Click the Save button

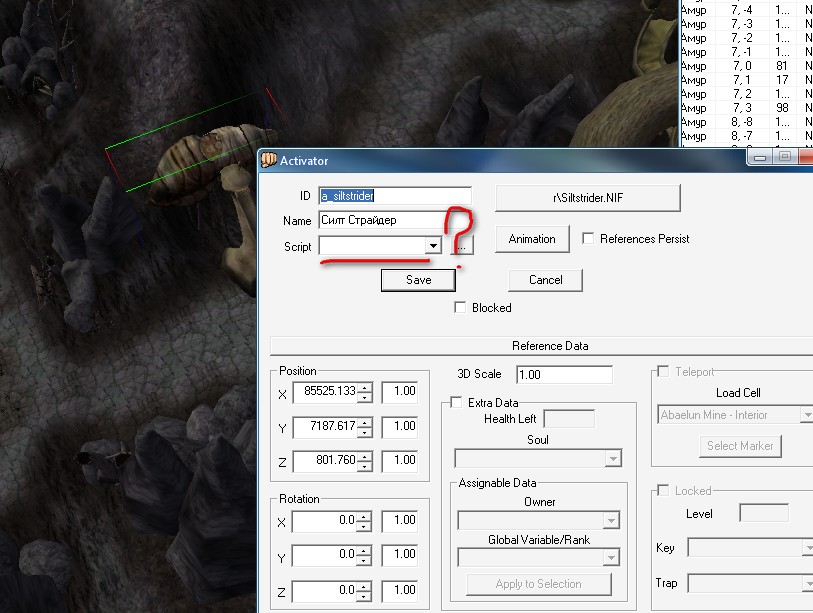(x=418, y=280)
